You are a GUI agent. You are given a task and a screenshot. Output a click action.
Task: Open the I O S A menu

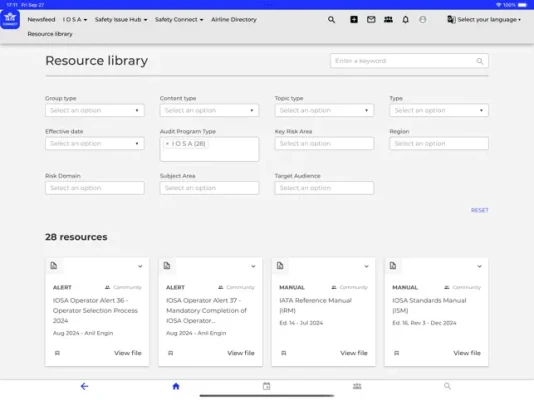tap(75, 19)
